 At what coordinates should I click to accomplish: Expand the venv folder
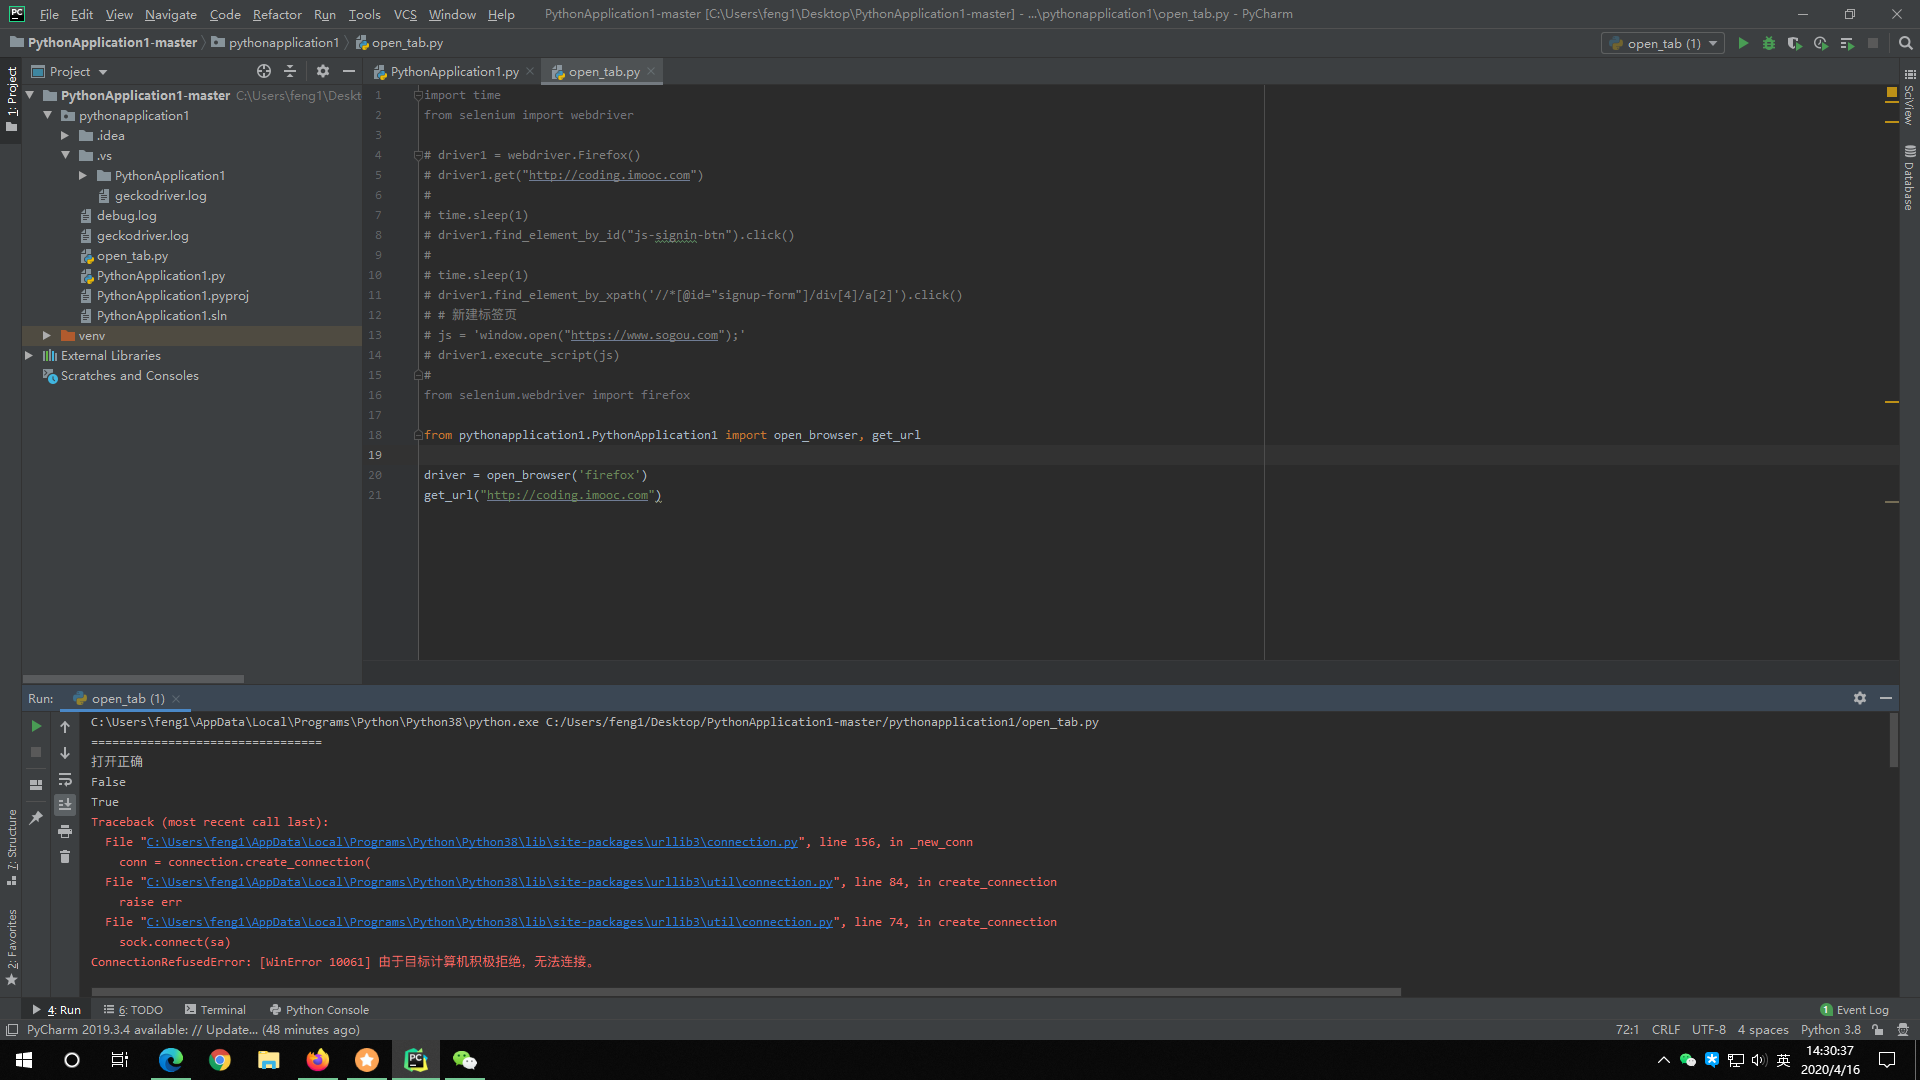(47, 335)
